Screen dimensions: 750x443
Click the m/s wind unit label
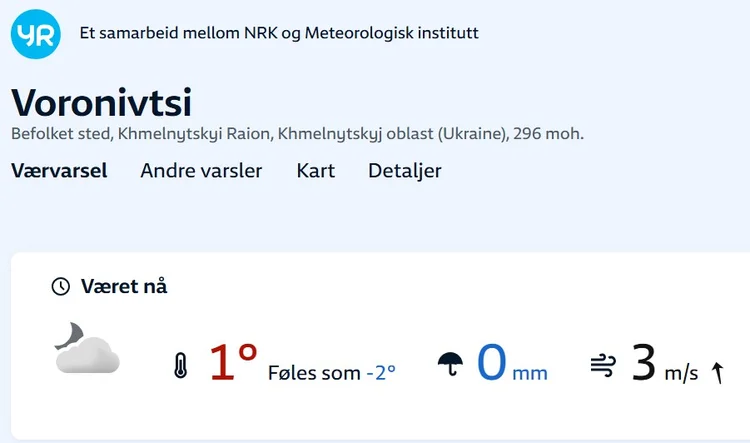681,374
